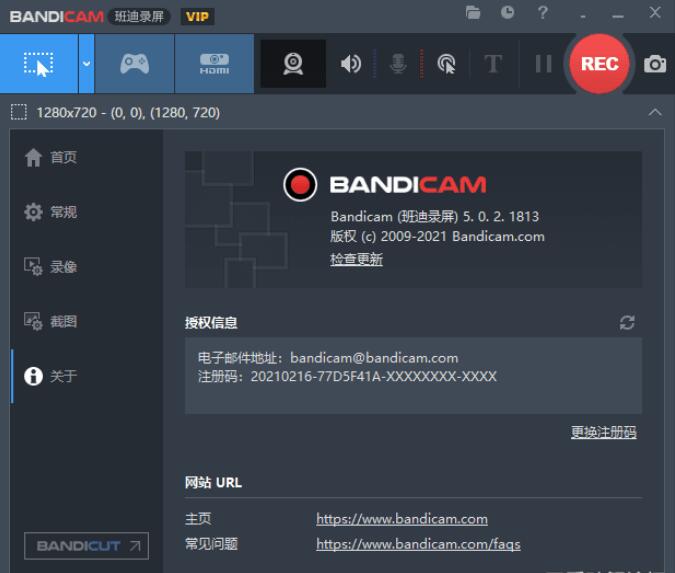
Task: Click the version 5.0.2.1813 text
Action: point(501,216)
